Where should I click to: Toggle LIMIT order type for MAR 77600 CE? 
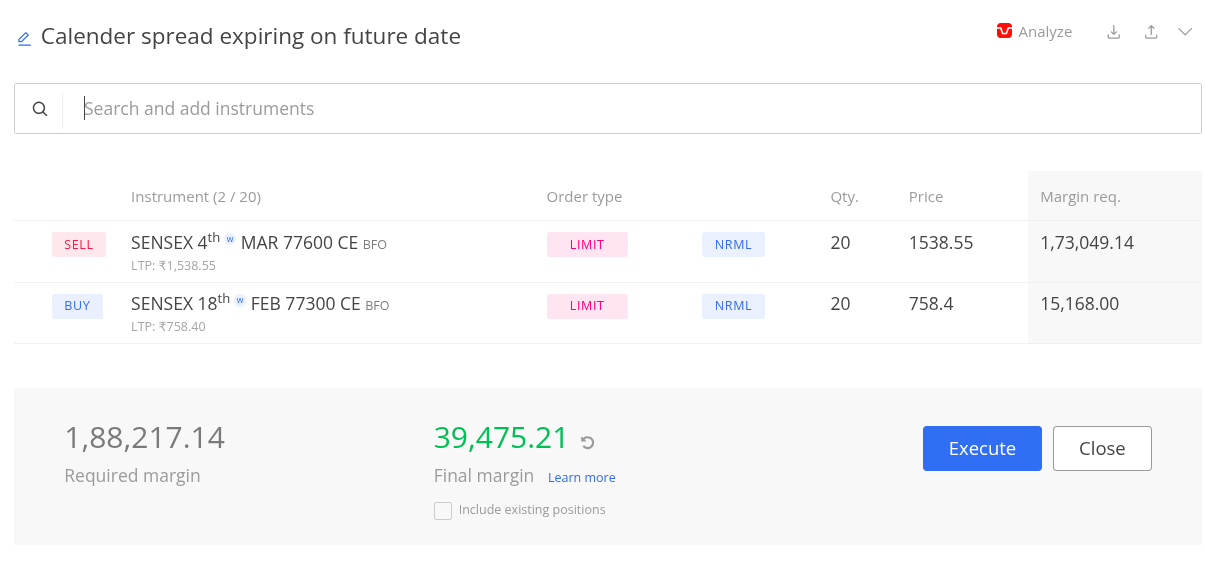coord(587,245)
